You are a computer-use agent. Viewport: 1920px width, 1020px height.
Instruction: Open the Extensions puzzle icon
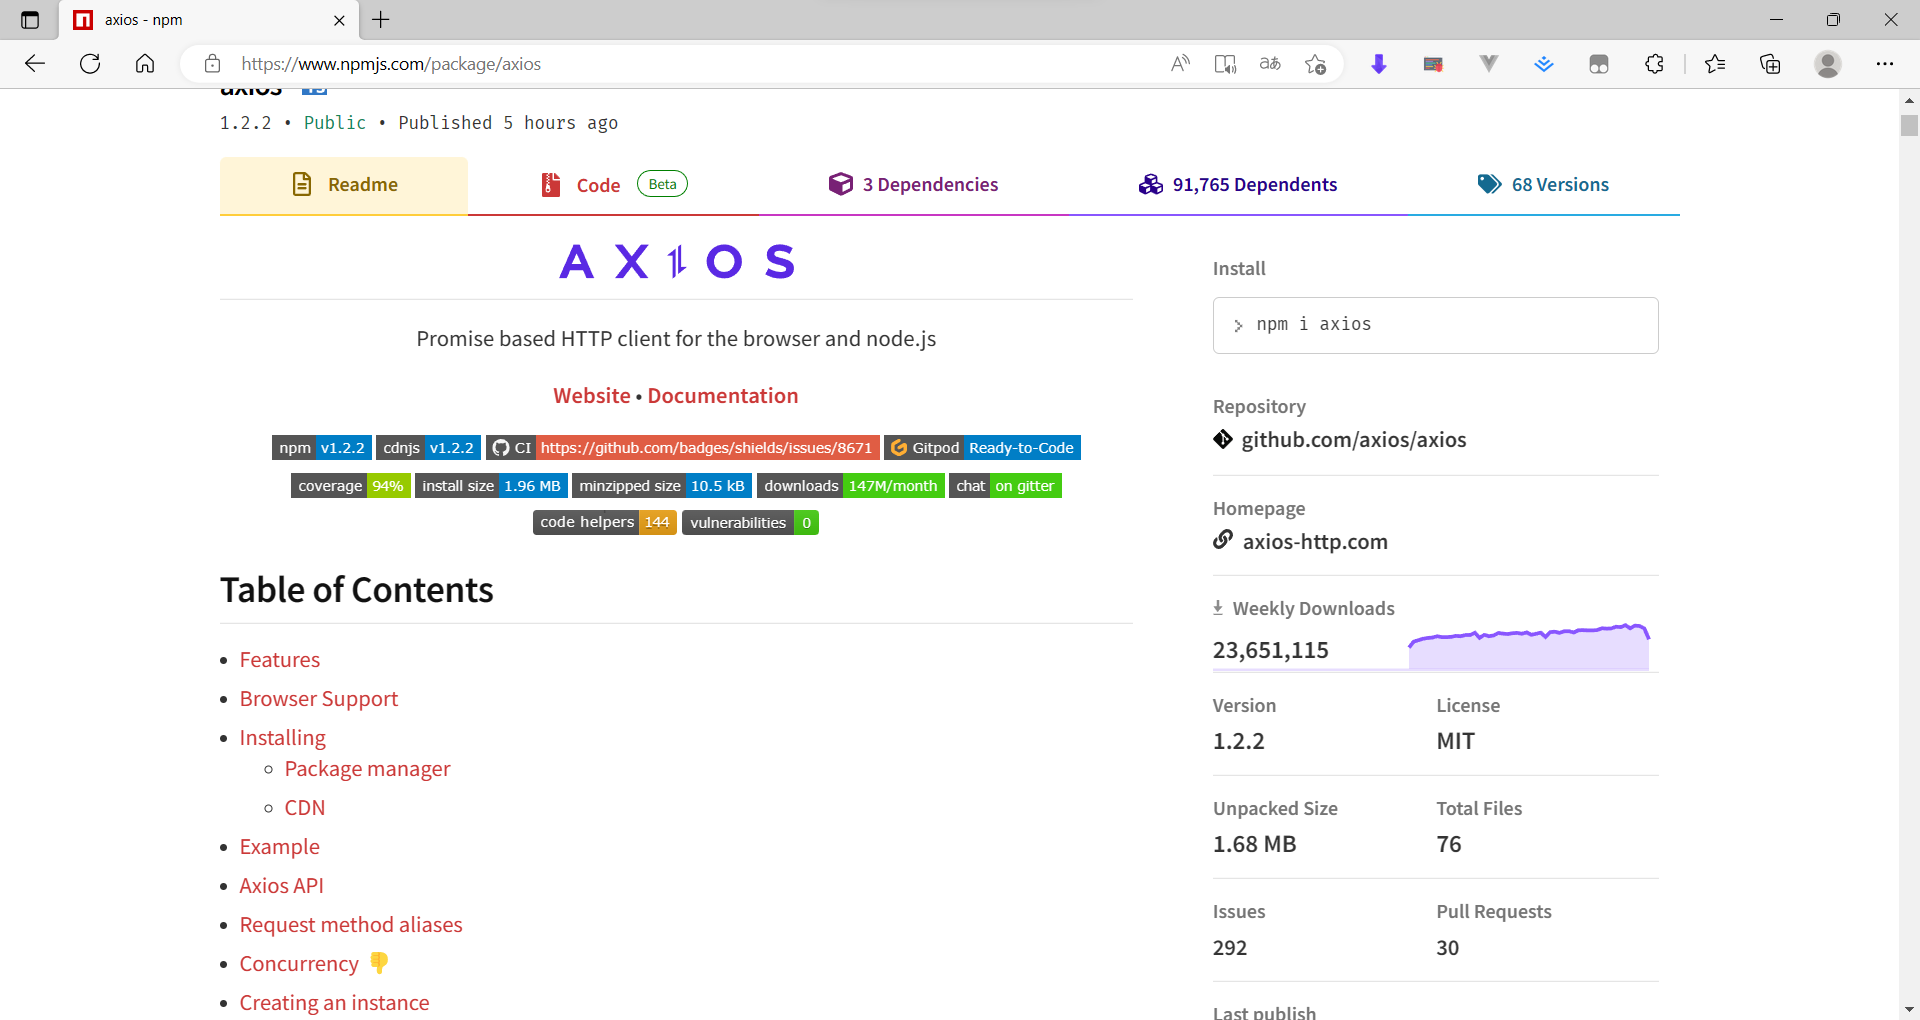pyautogui.click(x=1653, y=63)
